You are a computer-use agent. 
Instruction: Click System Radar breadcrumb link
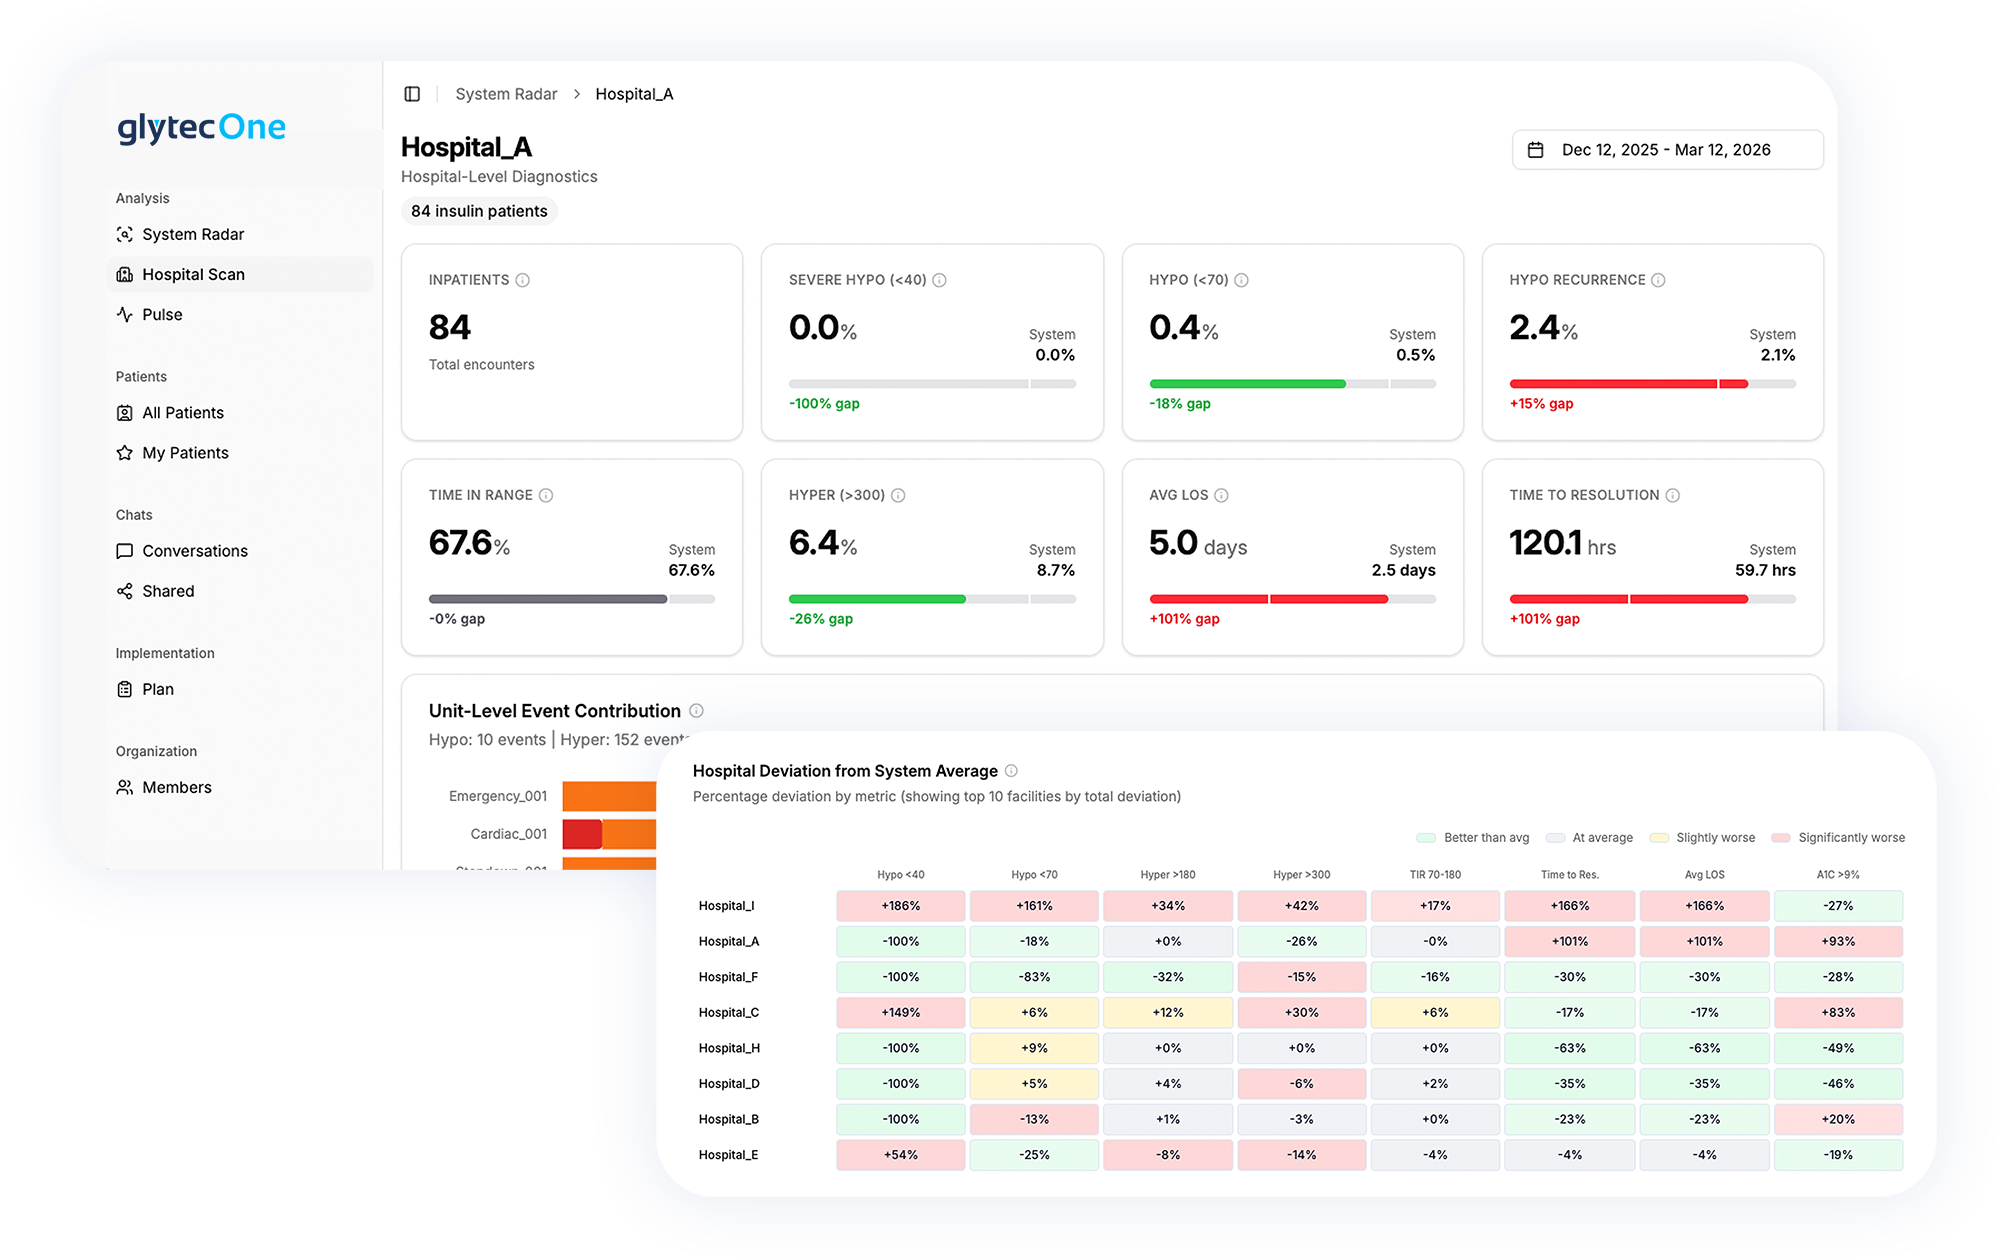(x=506, y=94)
